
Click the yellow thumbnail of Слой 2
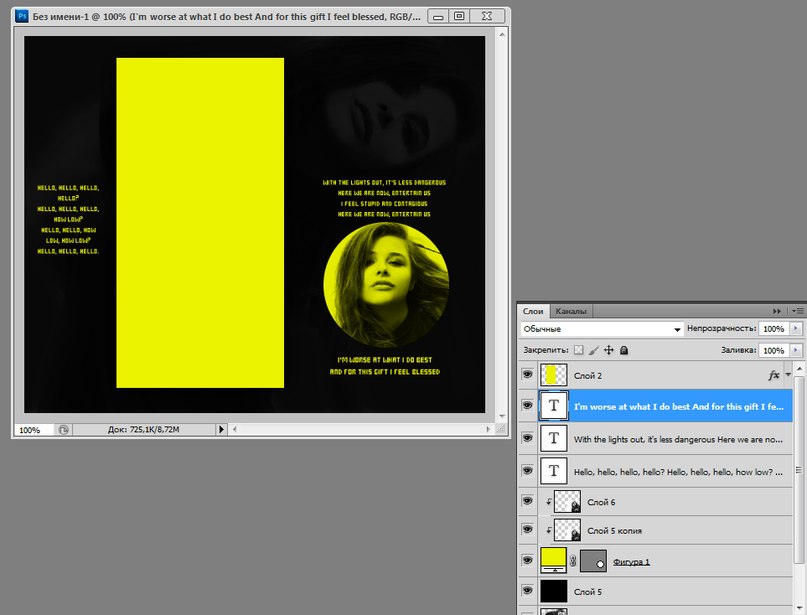[x=554, y=375]
